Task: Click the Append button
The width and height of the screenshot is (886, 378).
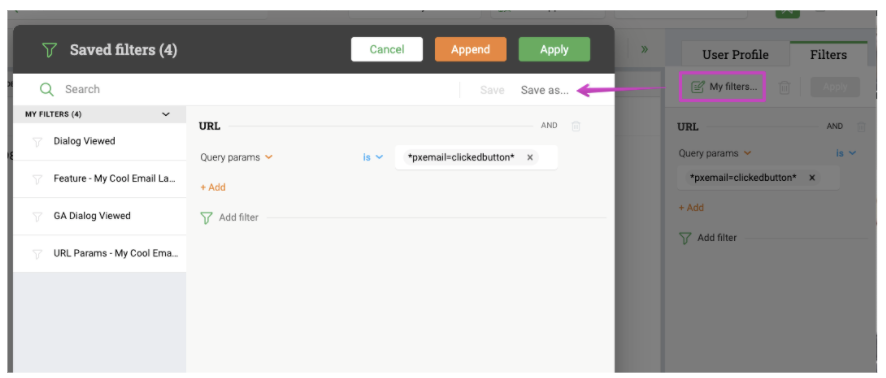Action: (x=471, y=50)
